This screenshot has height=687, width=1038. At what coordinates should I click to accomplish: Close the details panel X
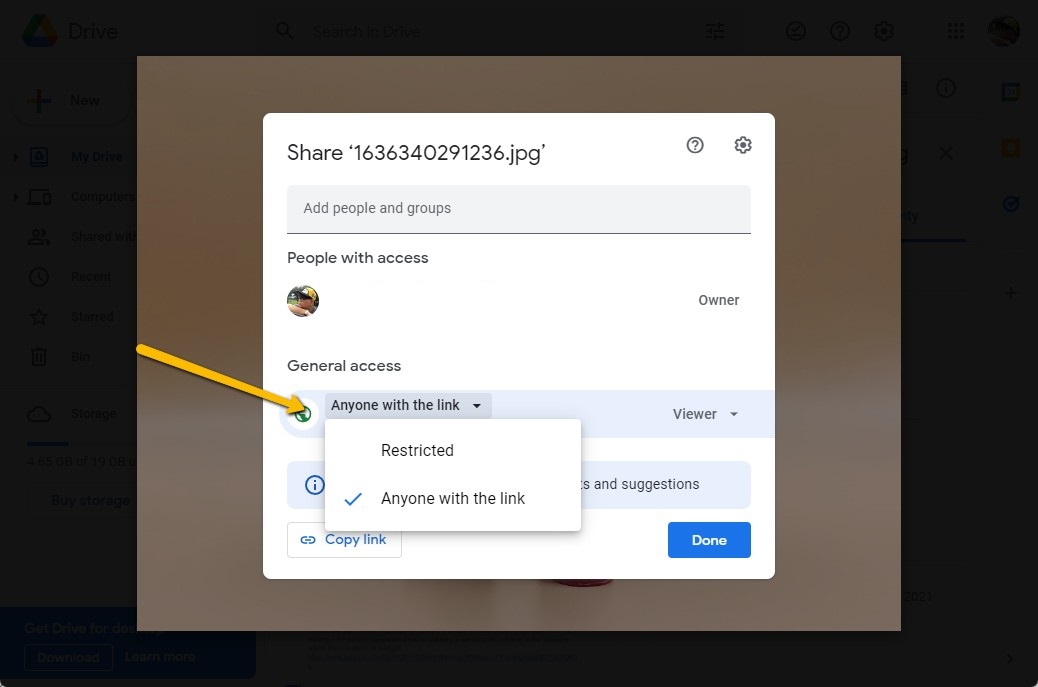coord(945,154)
